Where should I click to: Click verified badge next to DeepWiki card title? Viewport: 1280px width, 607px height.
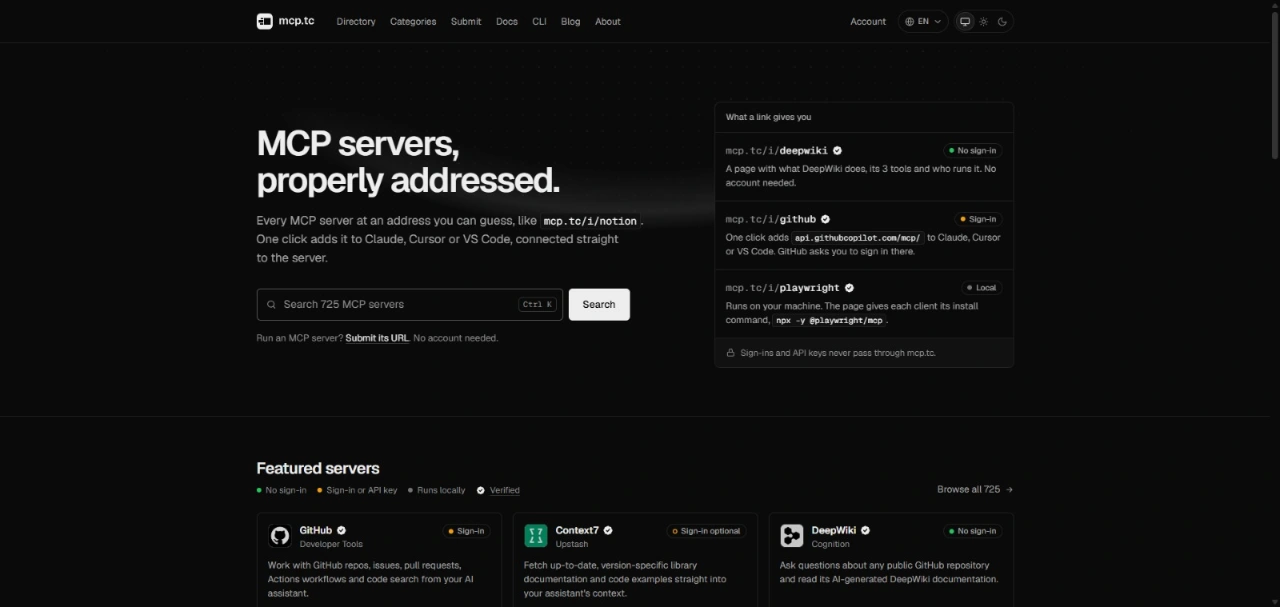pos(866,530)
